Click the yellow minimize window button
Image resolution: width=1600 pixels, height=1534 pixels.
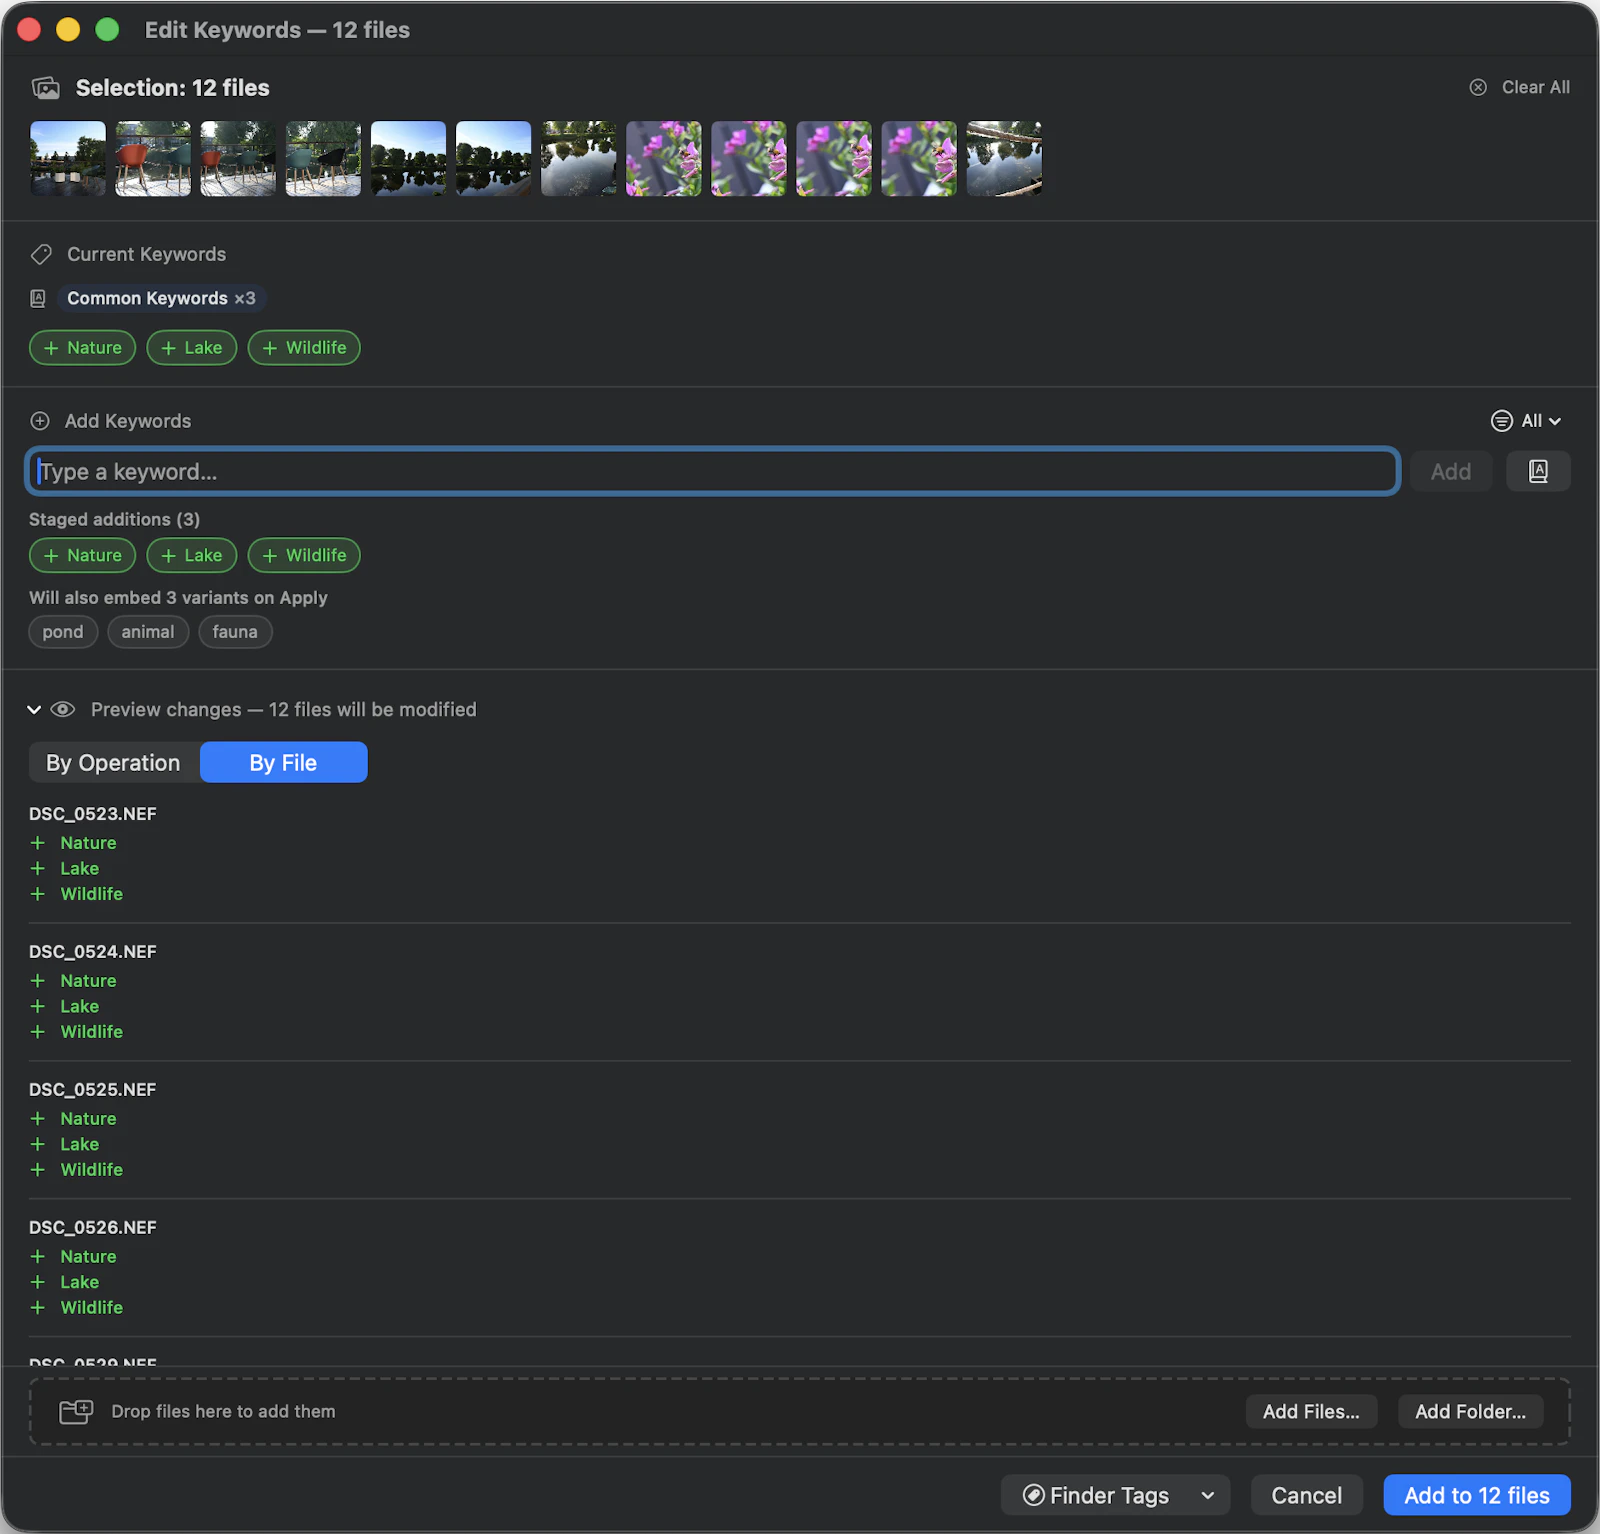point(68,30)
